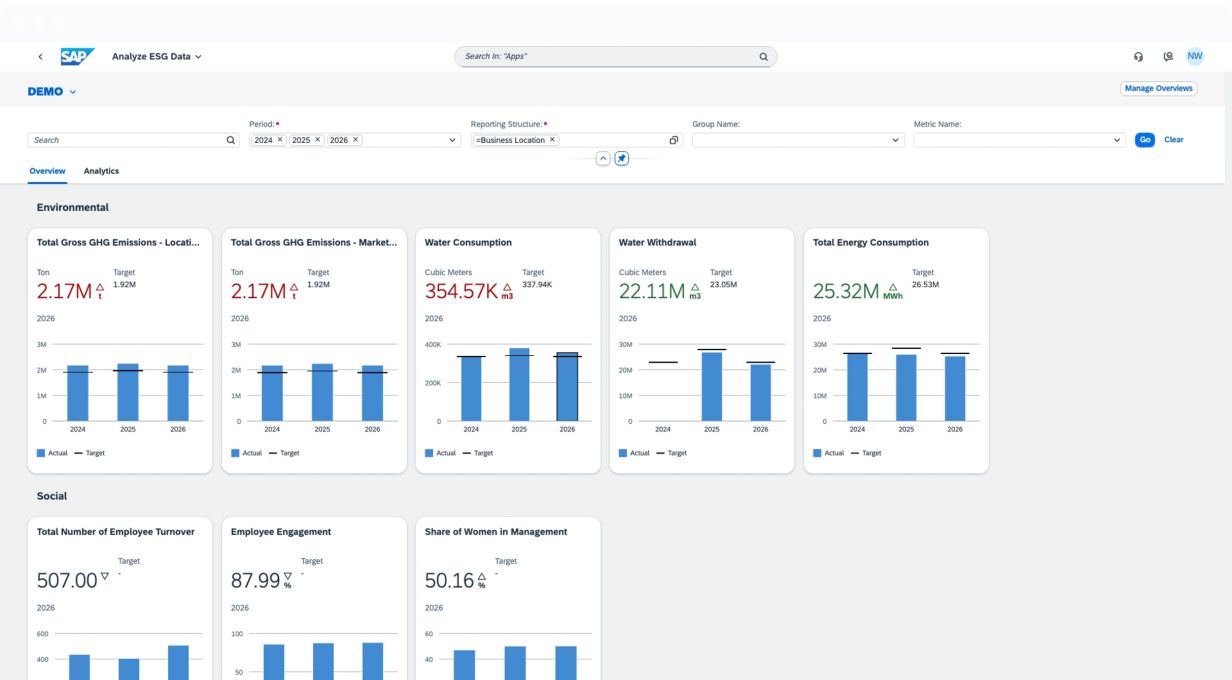Image resolution: width=1232 pixels, height=680 pixels.
Task: Expand the Metric Name dropdown
Action: click(1118, 140)
